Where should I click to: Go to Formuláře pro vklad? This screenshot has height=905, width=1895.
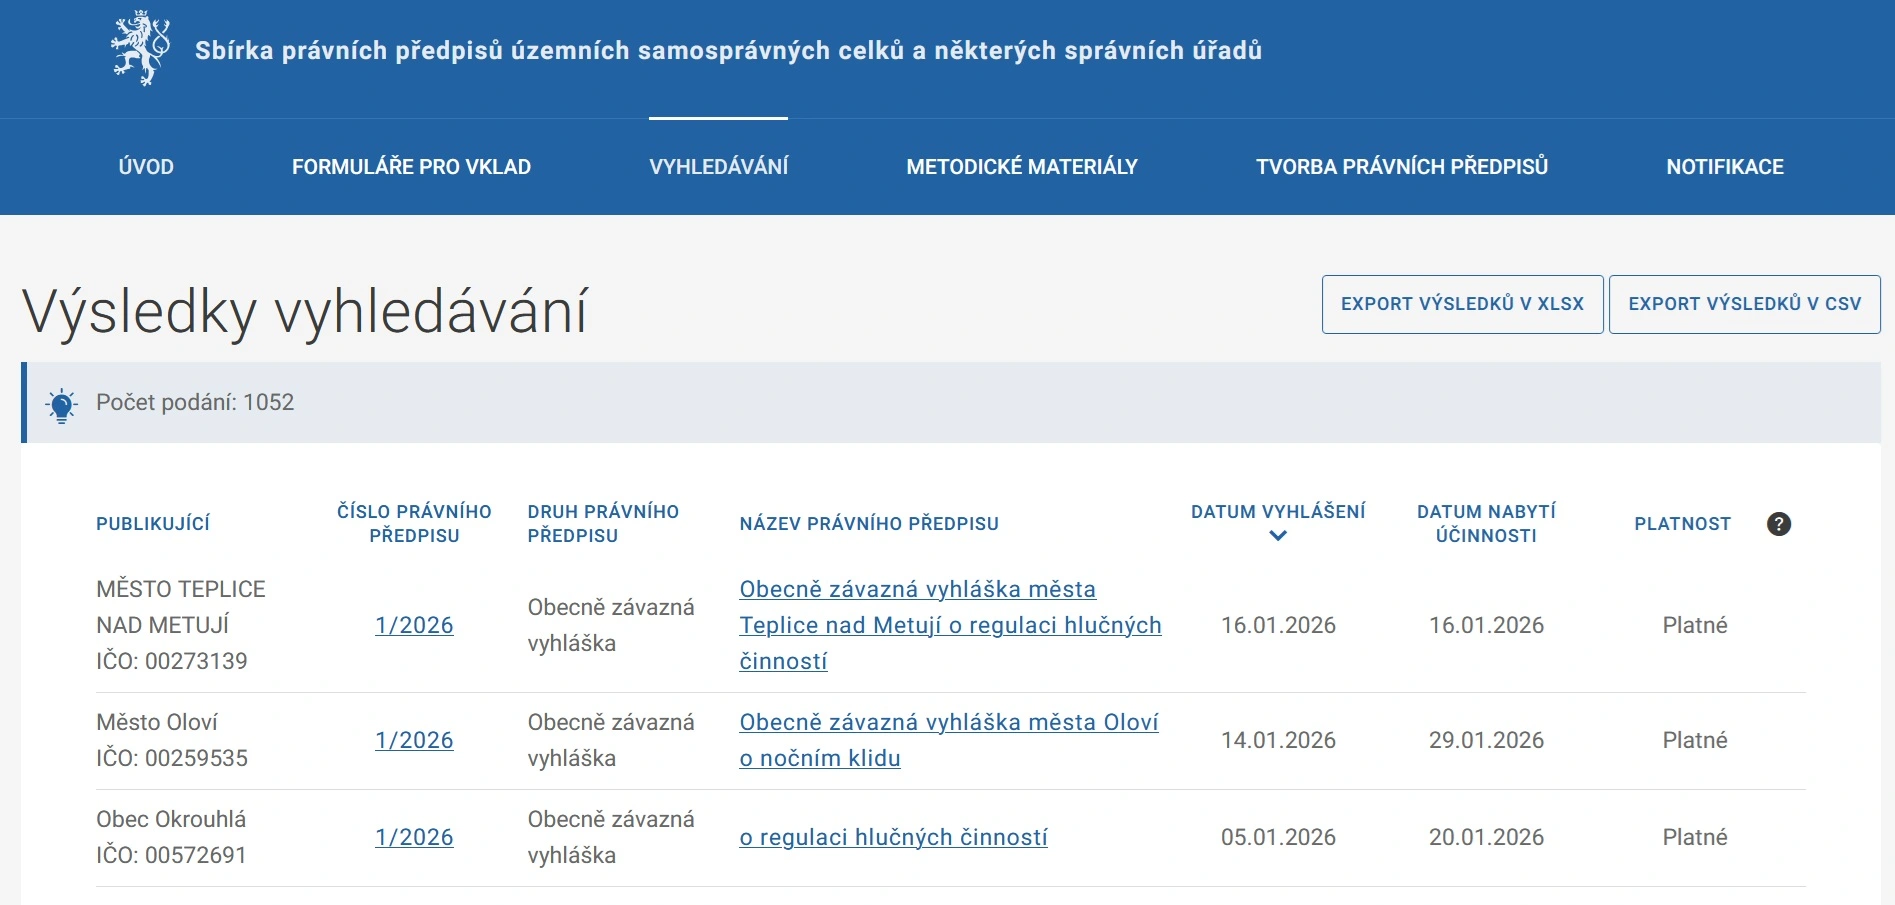(x=411, y=167)
